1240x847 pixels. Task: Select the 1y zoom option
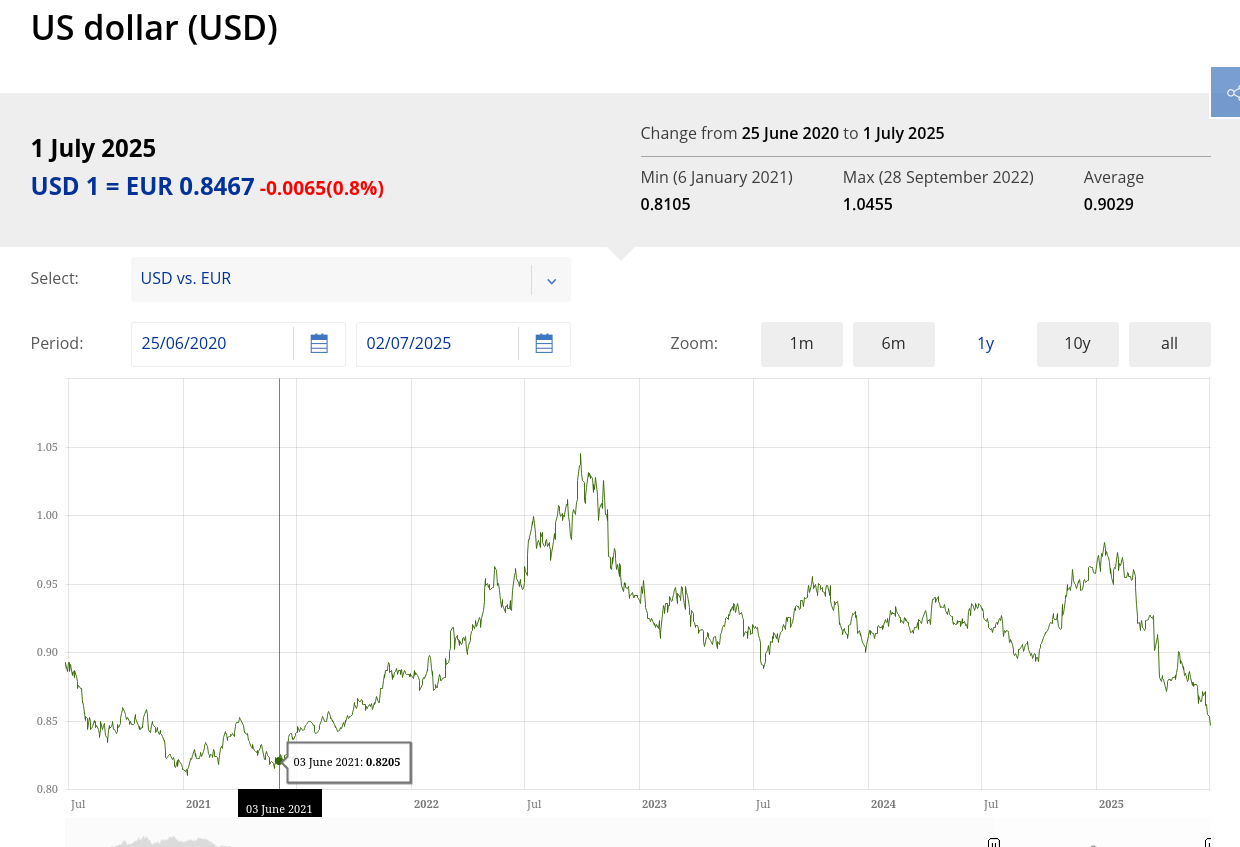[986, 344]
